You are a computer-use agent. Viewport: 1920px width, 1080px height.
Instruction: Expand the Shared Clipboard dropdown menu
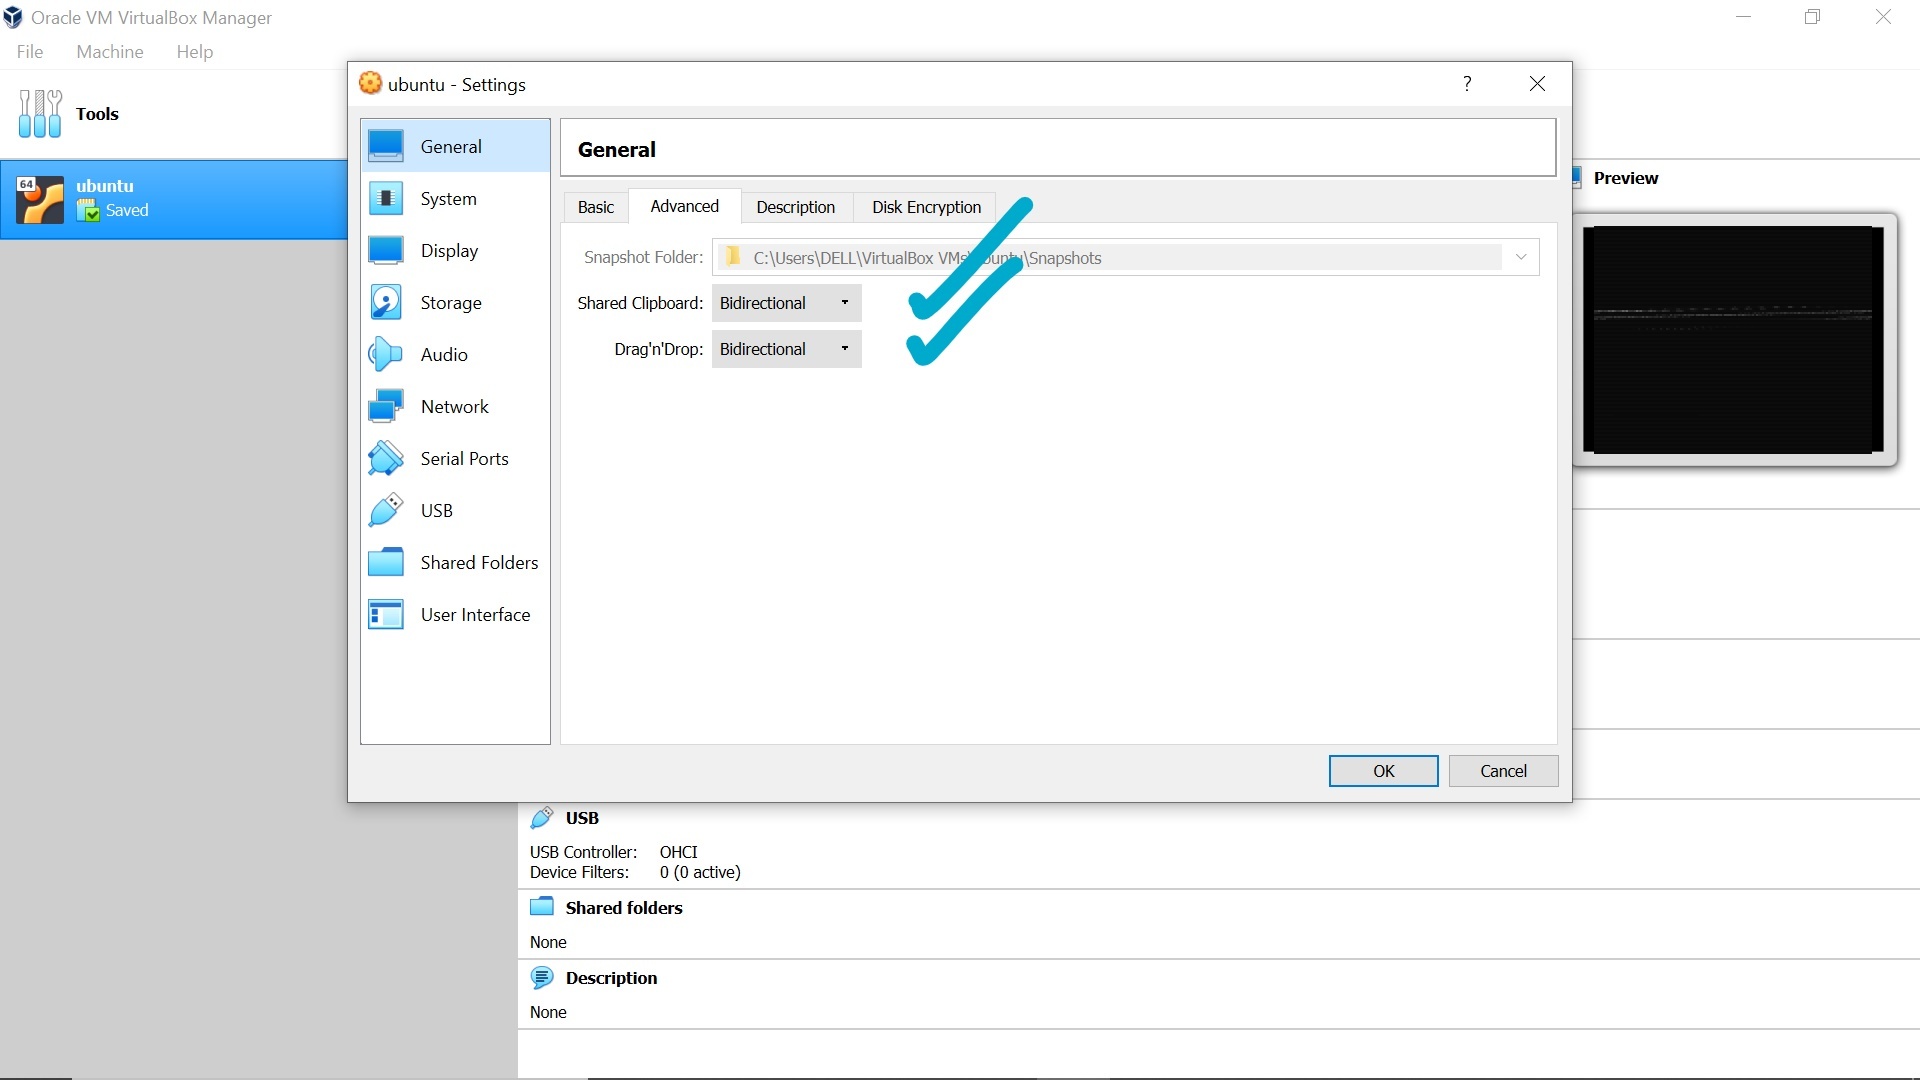[845, 302]
